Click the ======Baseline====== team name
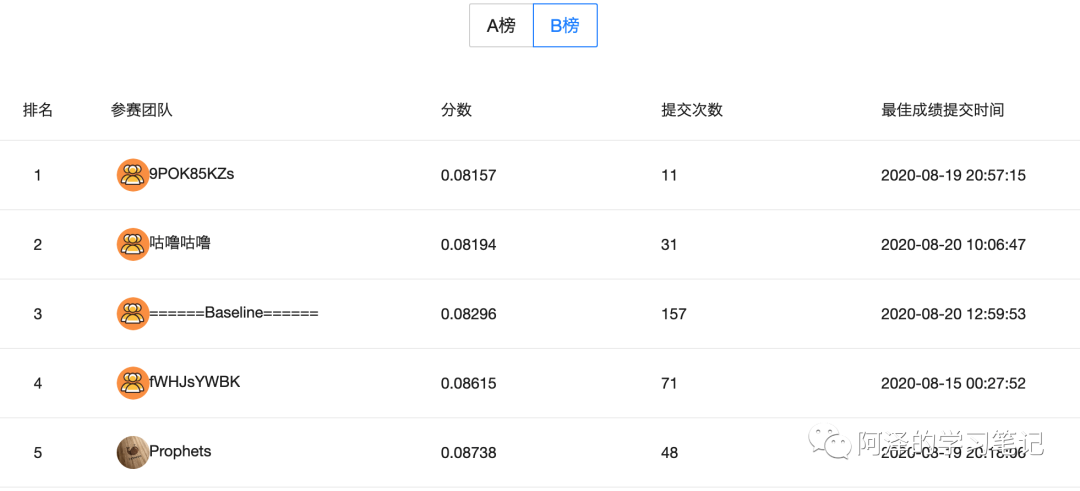The image size is (1080, 491). 234,312
